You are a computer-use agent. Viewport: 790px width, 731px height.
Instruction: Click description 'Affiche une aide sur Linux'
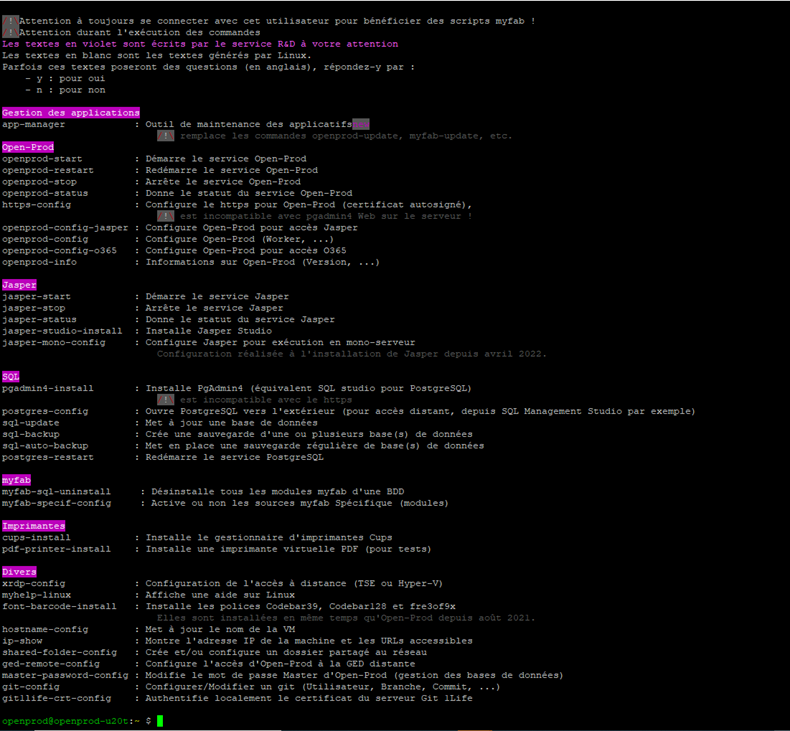point(220,595)
